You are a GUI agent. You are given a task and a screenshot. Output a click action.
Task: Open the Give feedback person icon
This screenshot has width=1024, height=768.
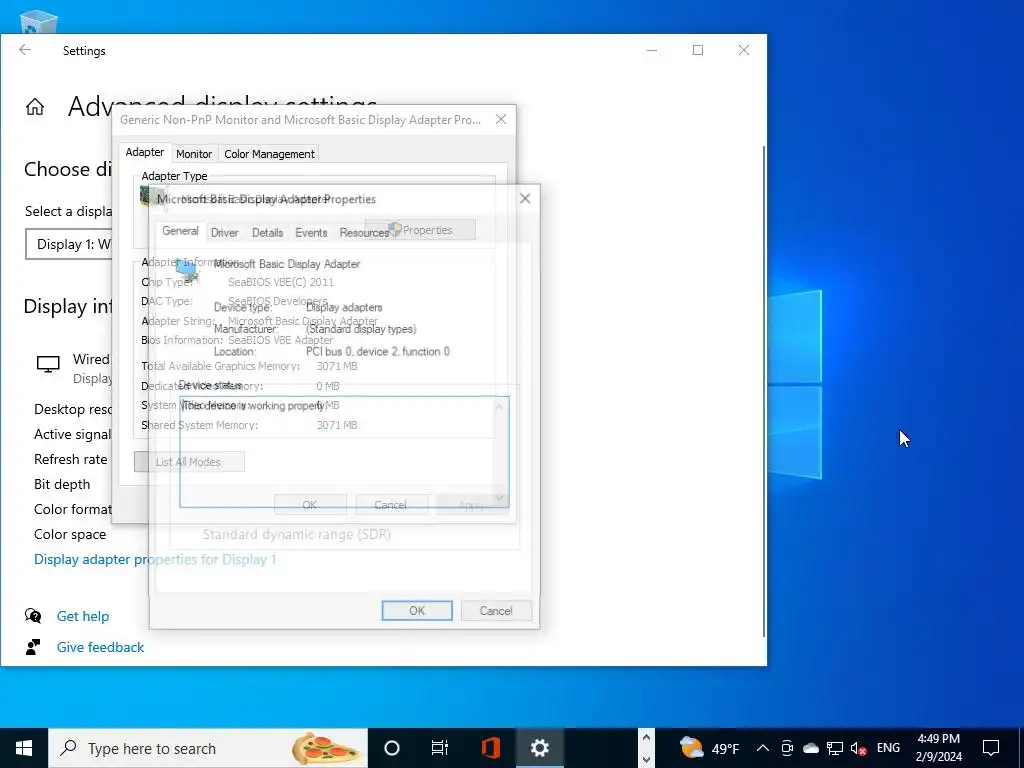click(33, 647)
